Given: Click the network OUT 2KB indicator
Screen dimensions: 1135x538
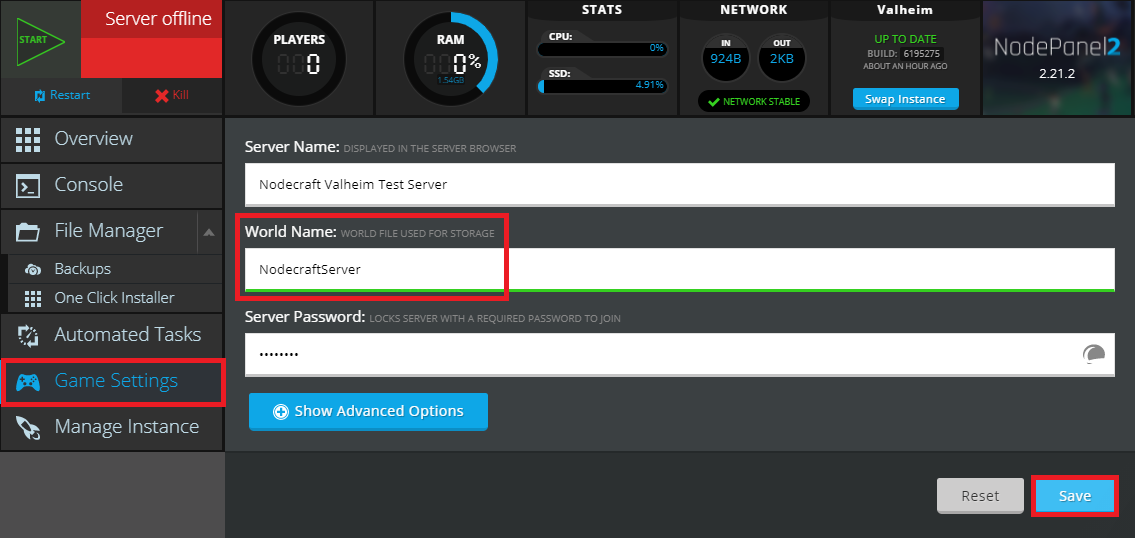Looking at the screenshot, I should click(x=782, y=58).
